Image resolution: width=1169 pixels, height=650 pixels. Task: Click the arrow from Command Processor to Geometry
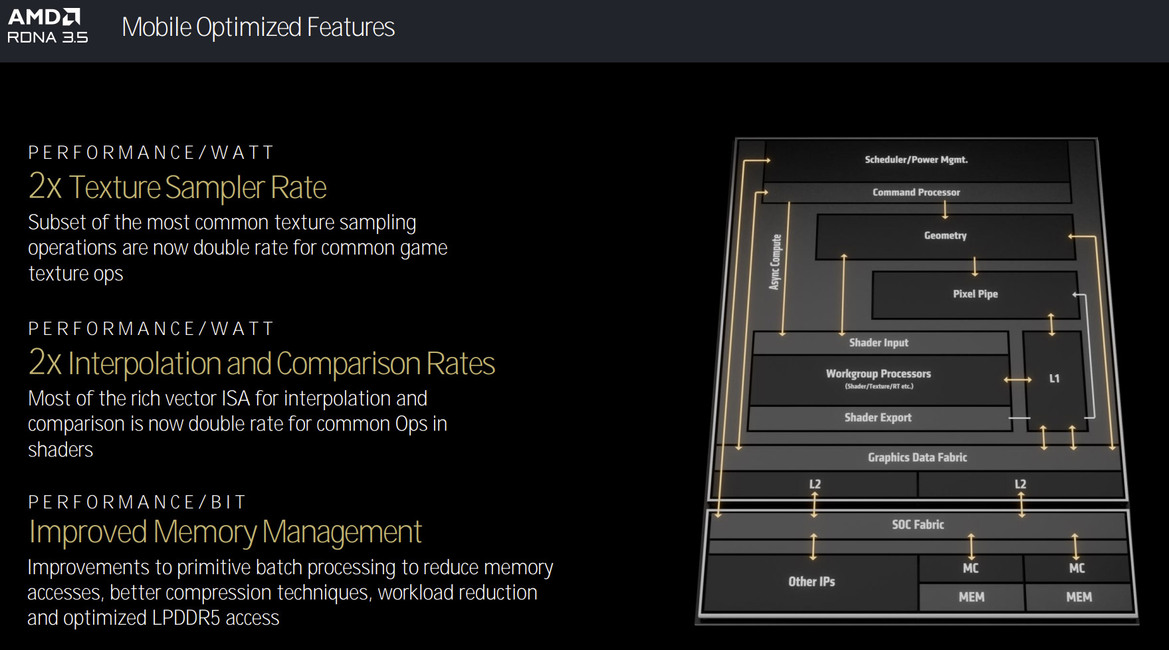(945, 209)
